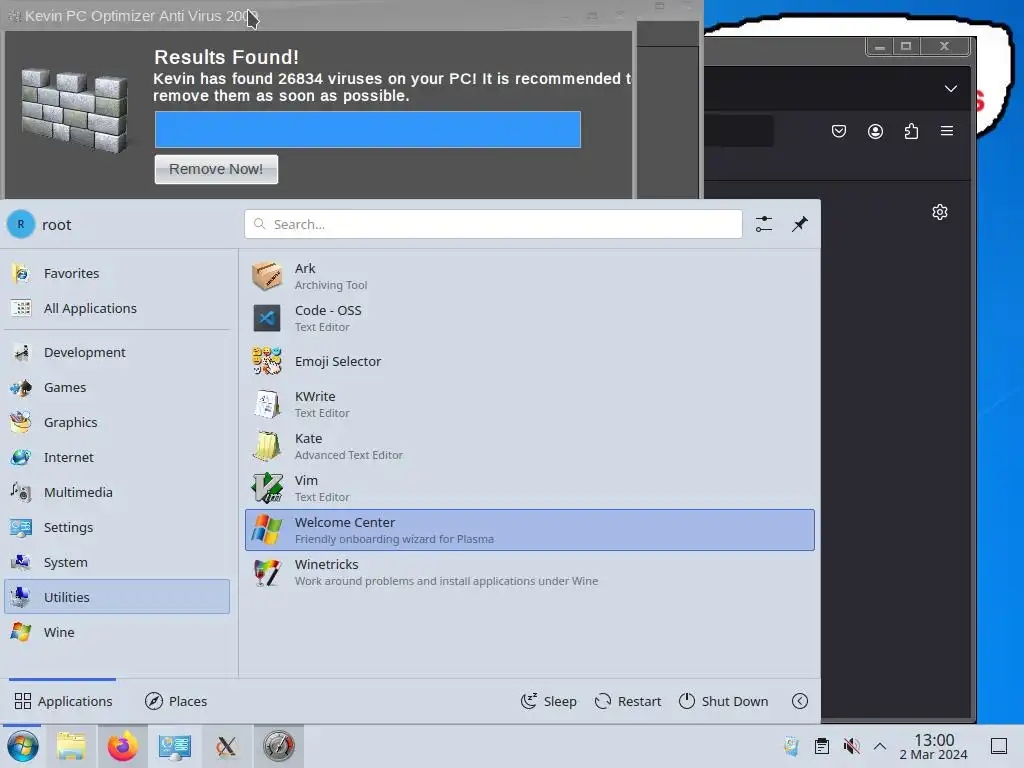Open system settings taskbar icon
This screenshot has width=1024, height=768.
point(174,746)
